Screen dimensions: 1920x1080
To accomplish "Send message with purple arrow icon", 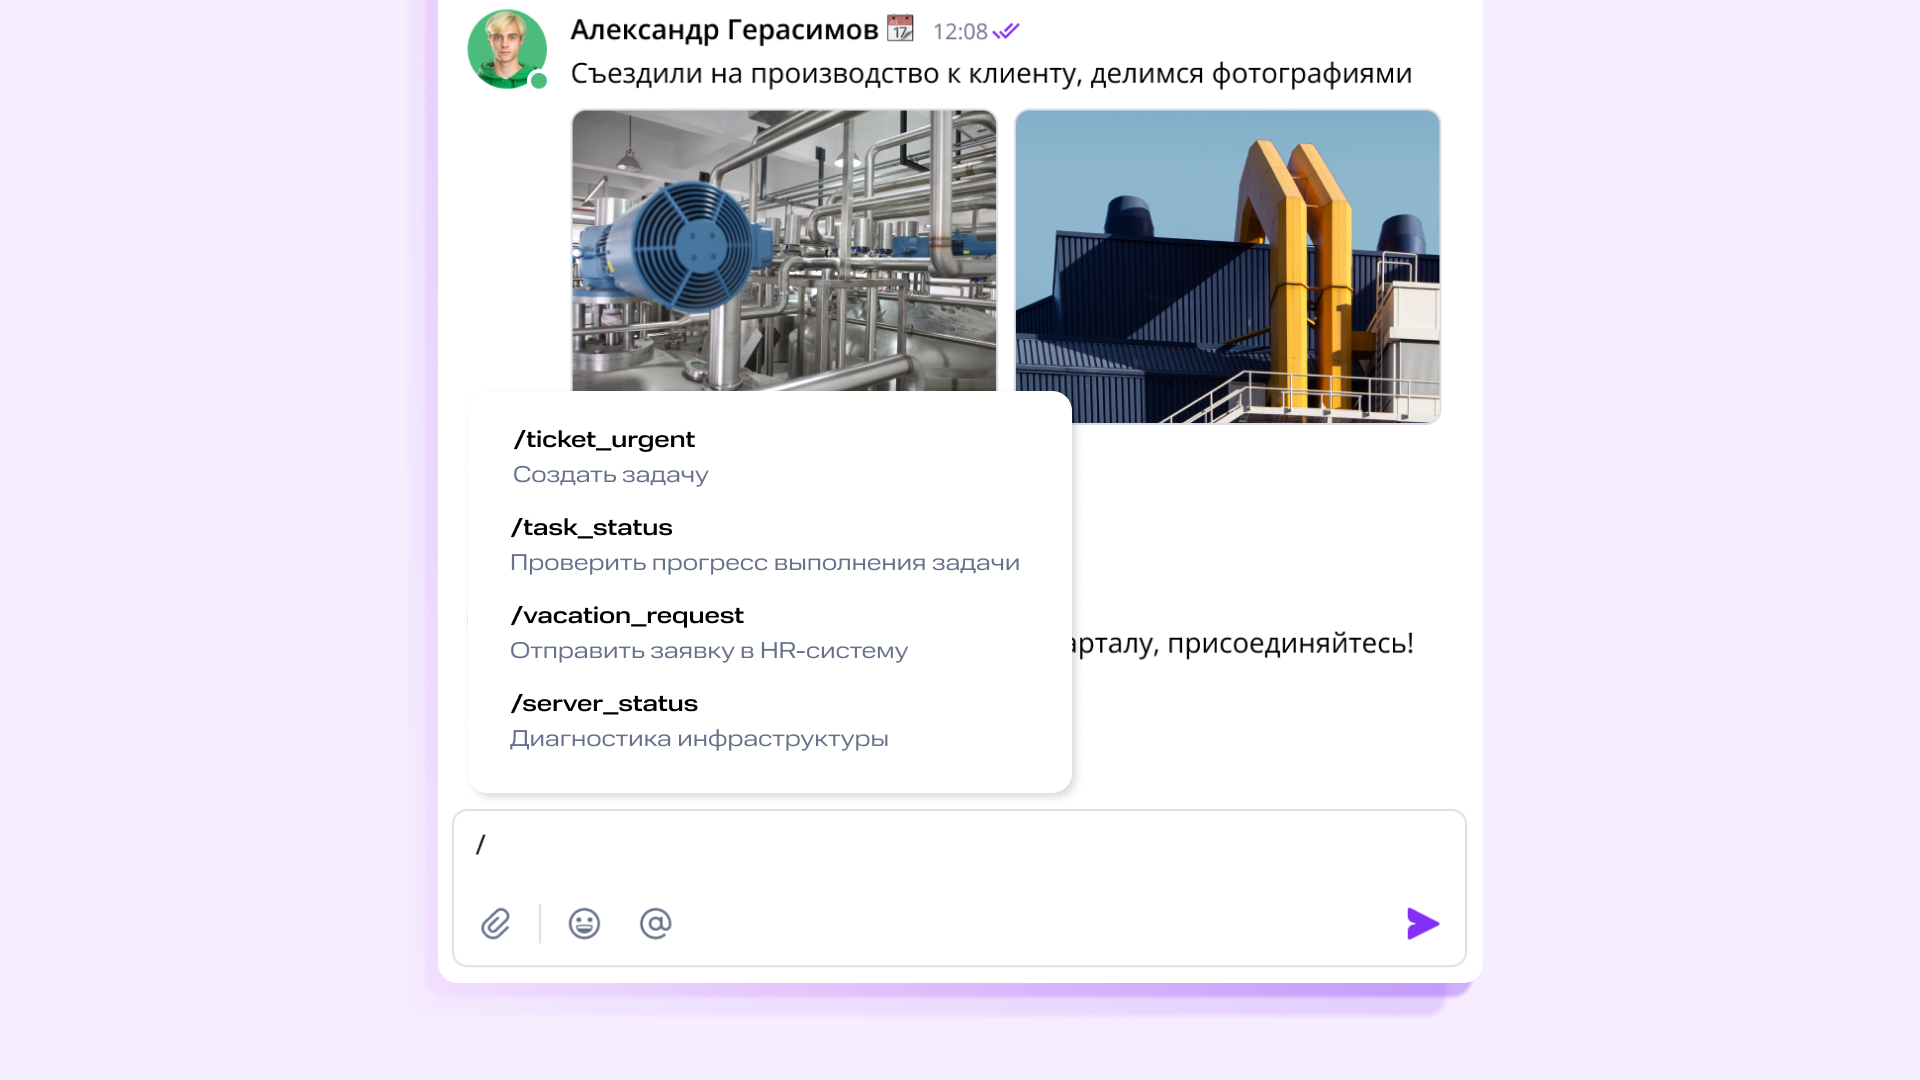I will (x=1422, y=923).
